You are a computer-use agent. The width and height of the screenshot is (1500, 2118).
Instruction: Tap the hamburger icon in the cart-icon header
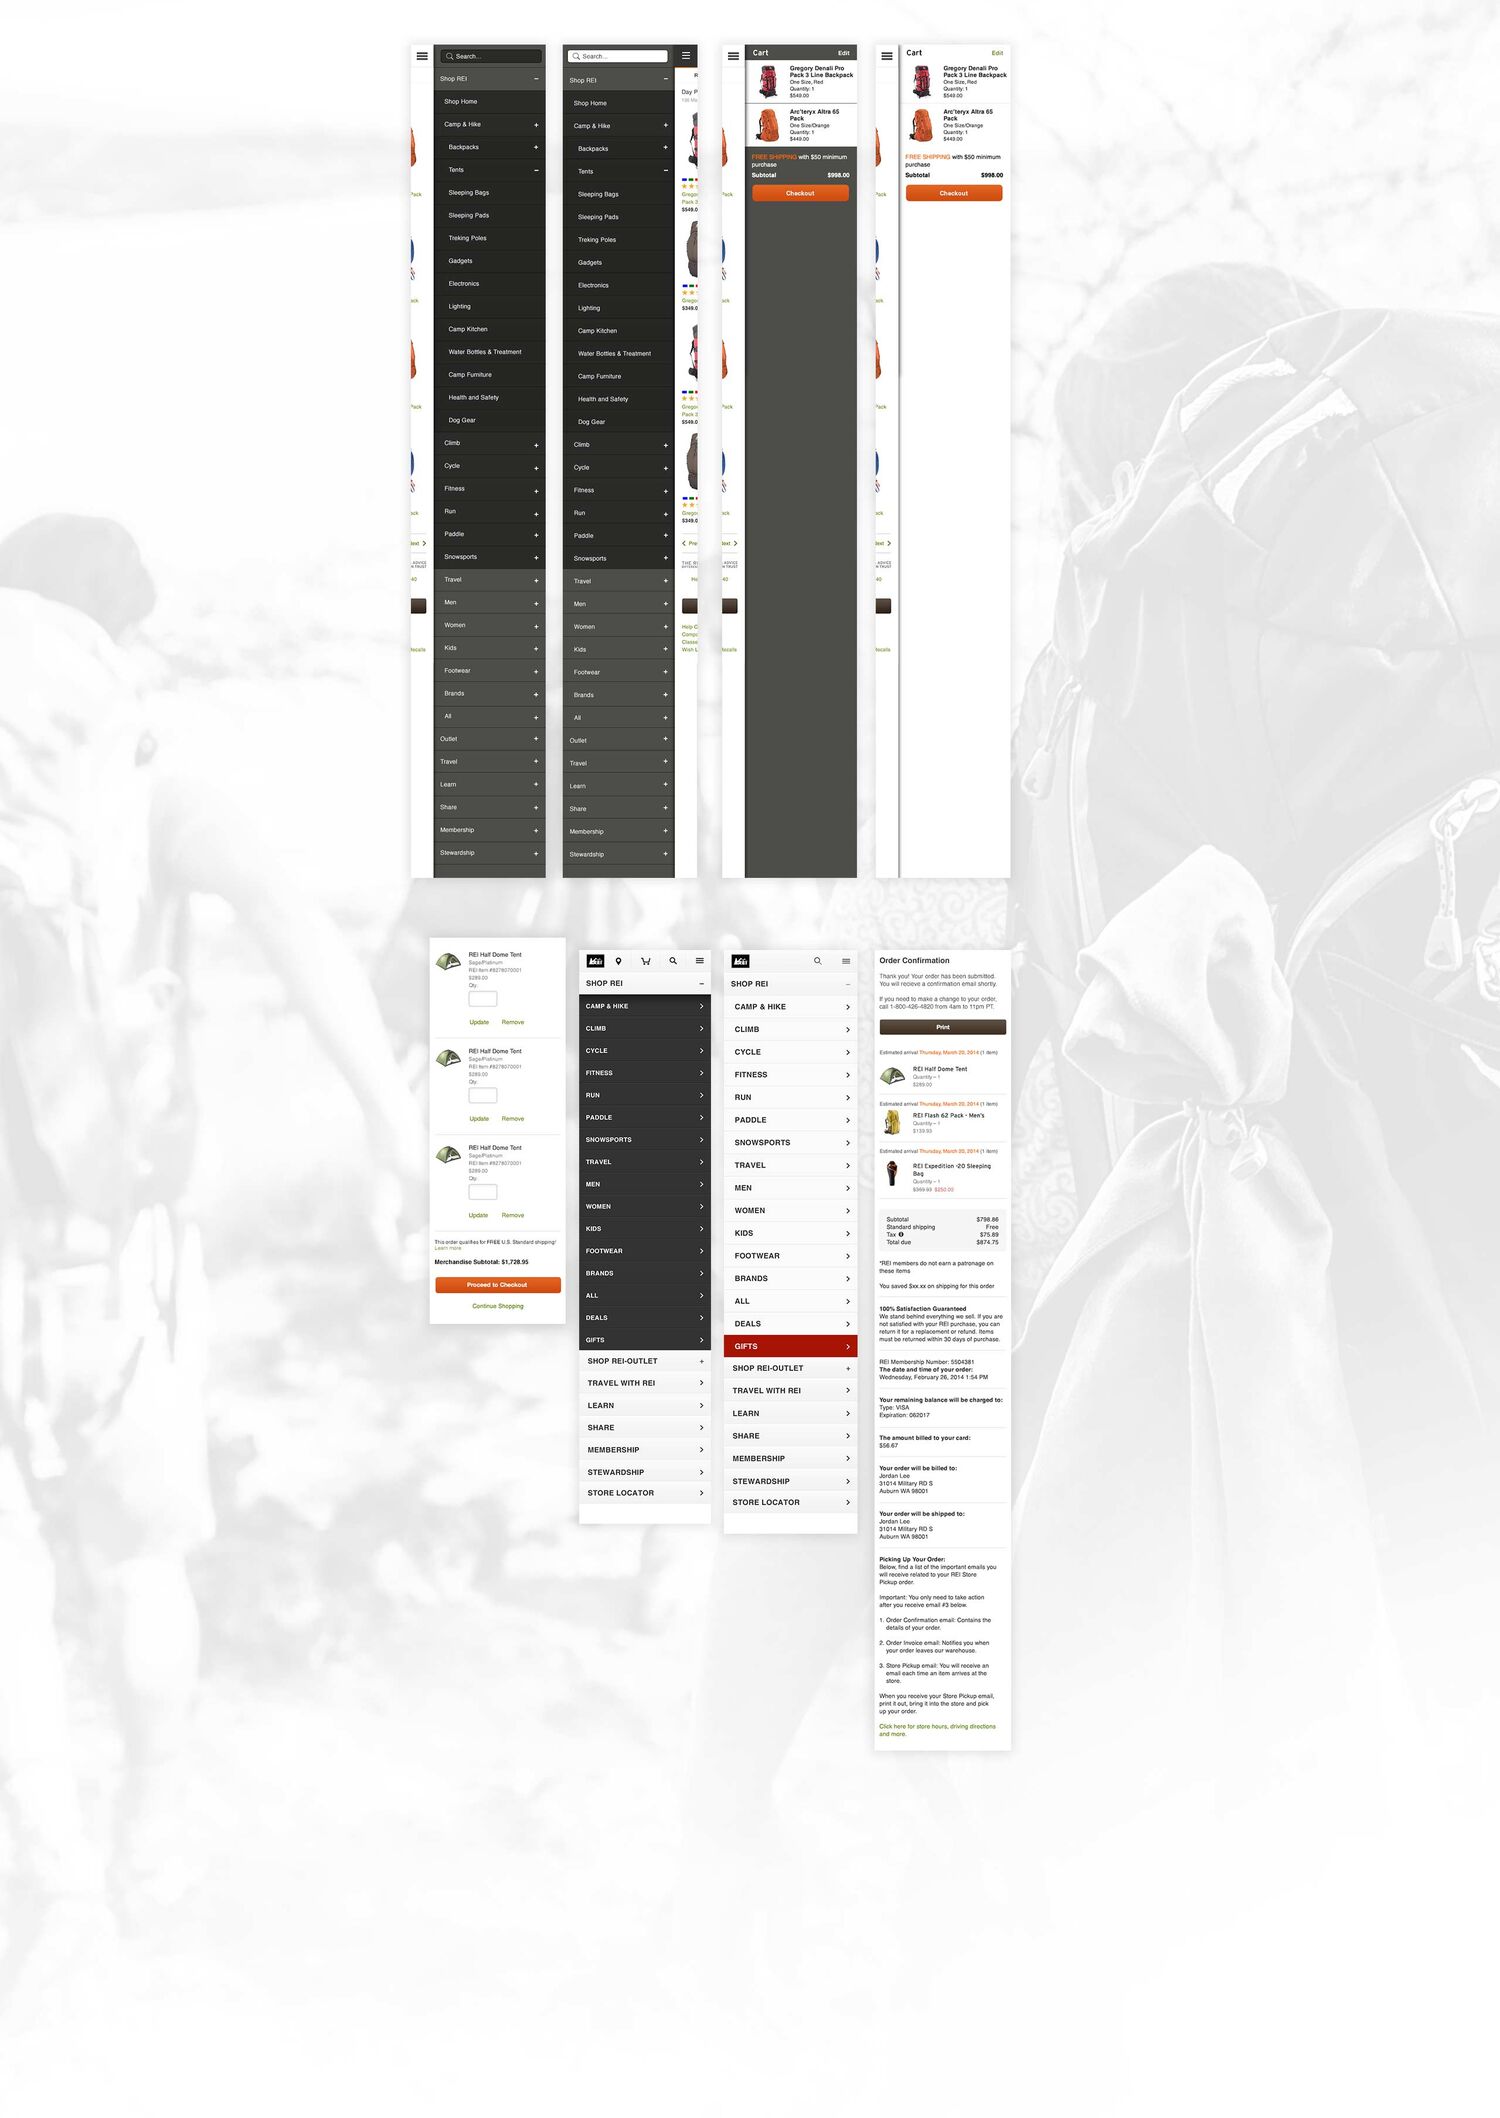(700, 961)
